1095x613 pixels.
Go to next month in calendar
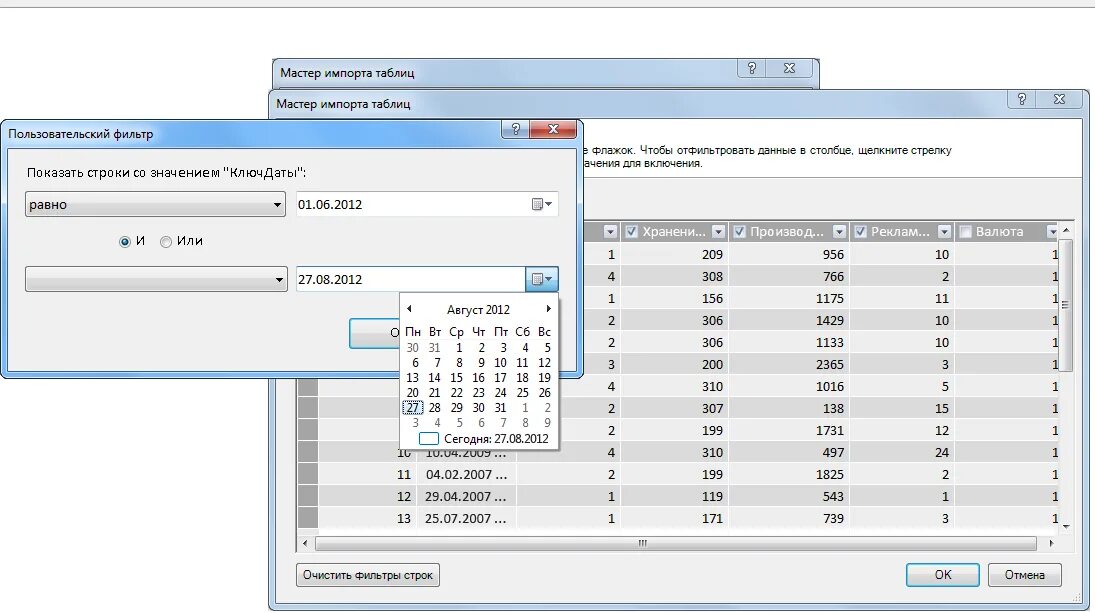point(548,309)
